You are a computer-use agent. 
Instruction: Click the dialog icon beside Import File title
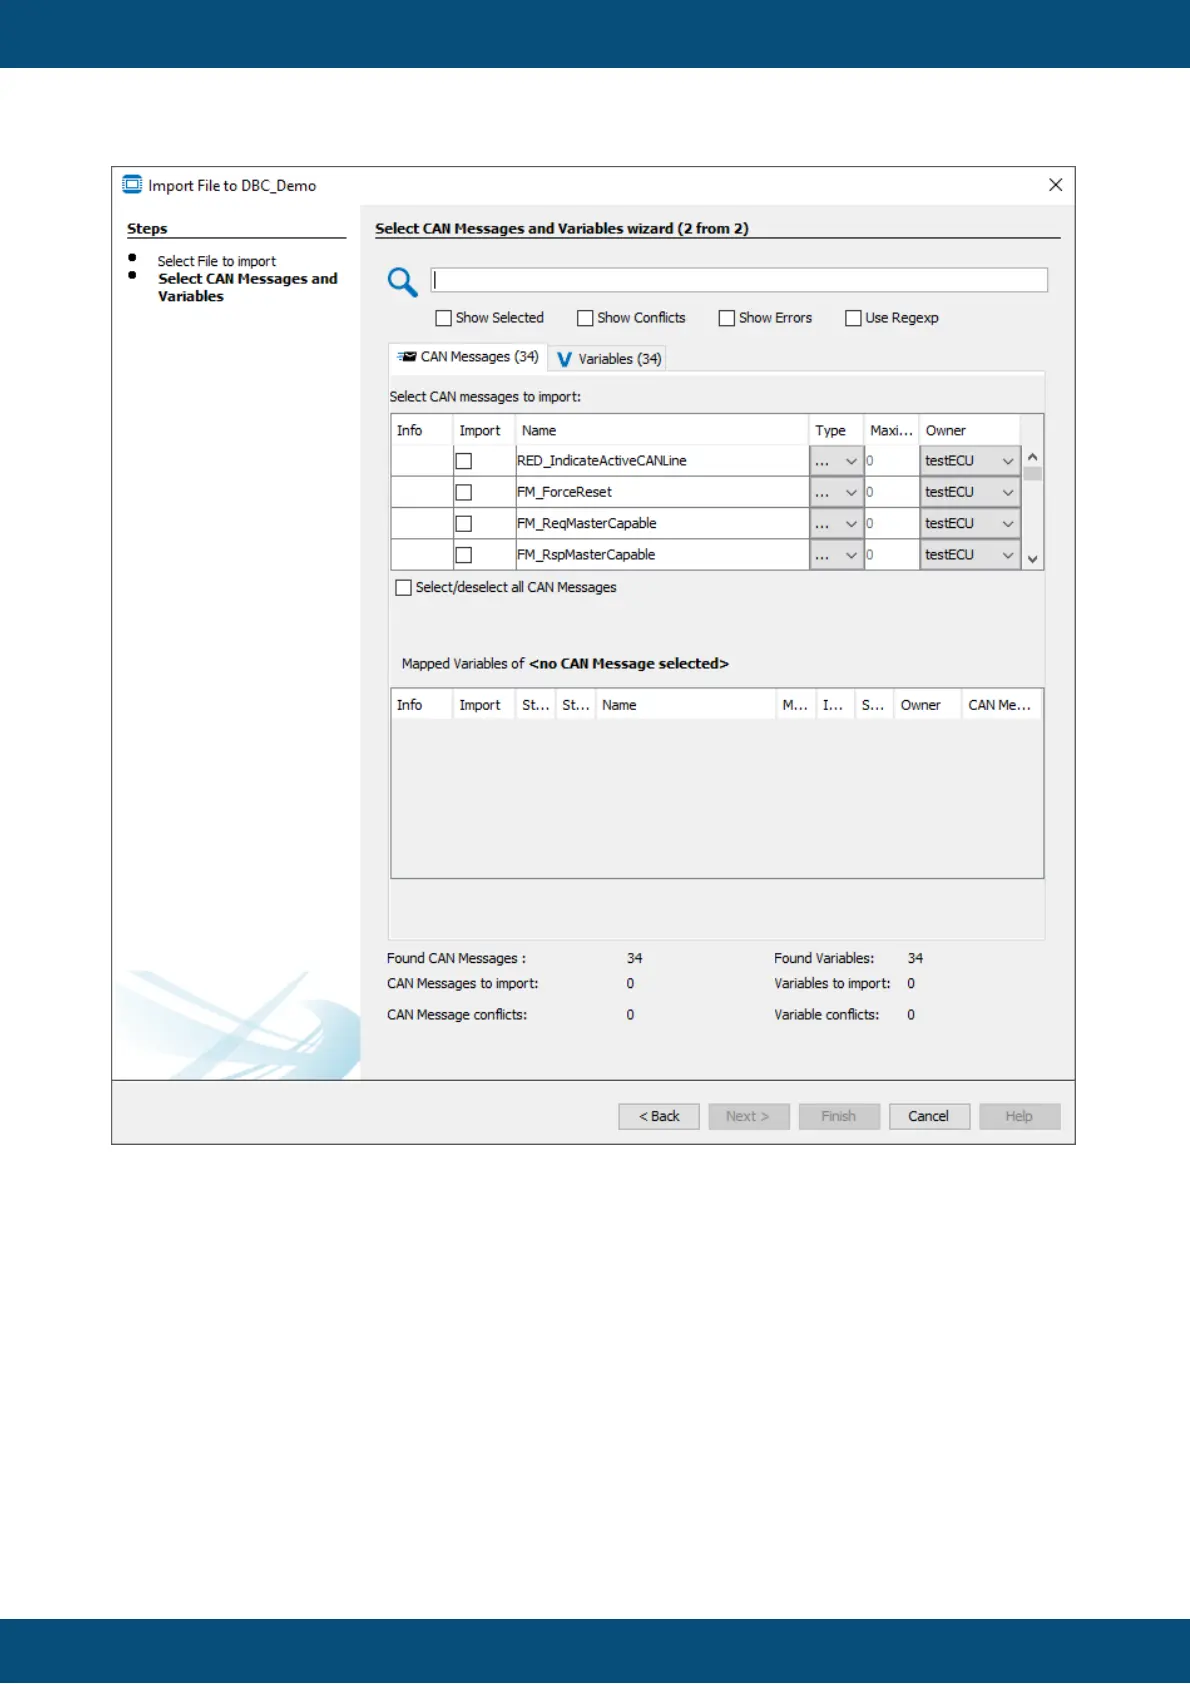coord(132,185)
